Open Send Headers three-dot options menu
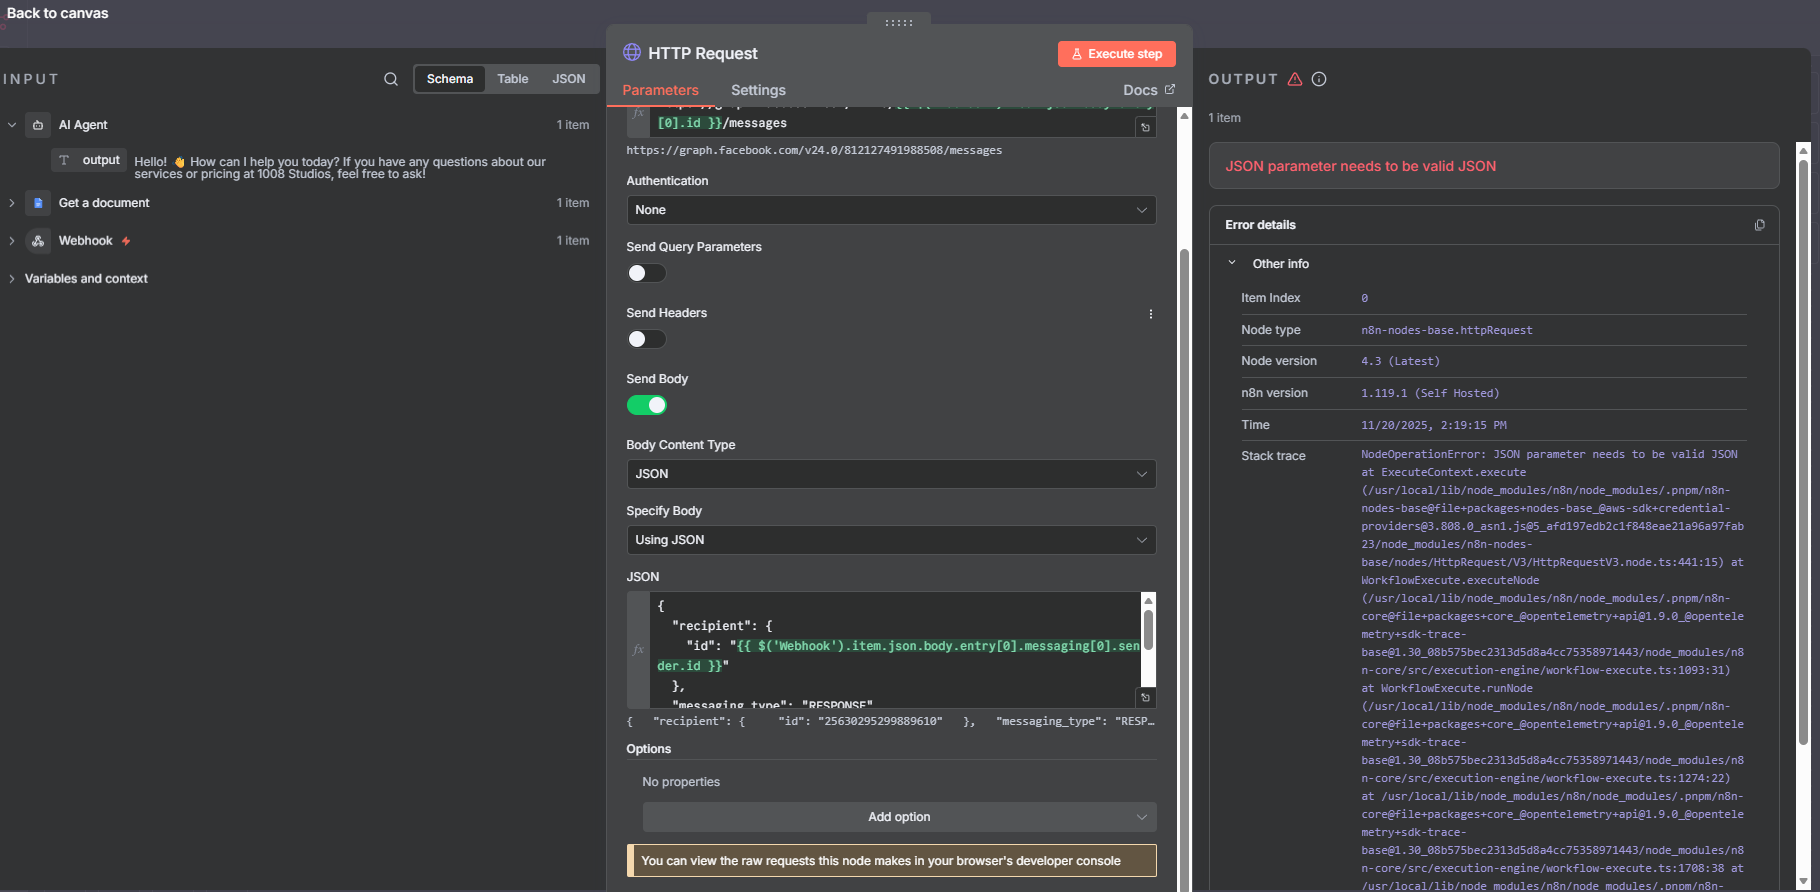1820x892 pixels. [1151, 314]
